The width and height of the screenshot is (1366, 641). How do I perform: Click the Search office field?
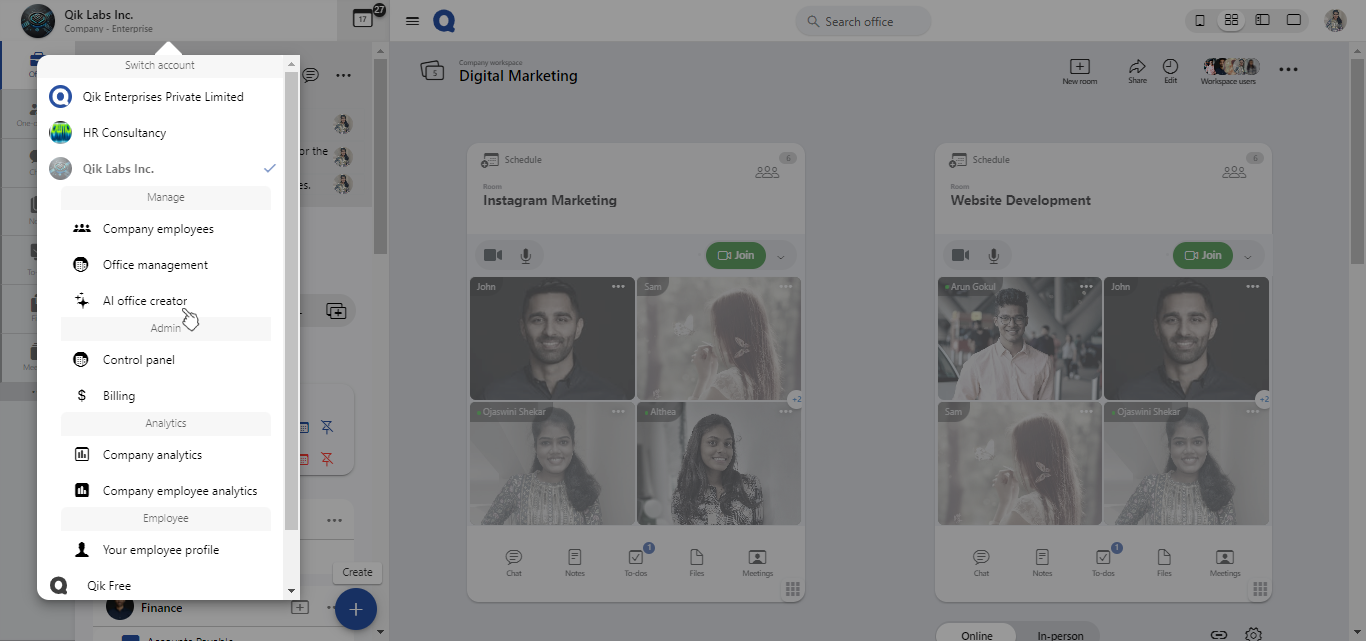(862, 21)
